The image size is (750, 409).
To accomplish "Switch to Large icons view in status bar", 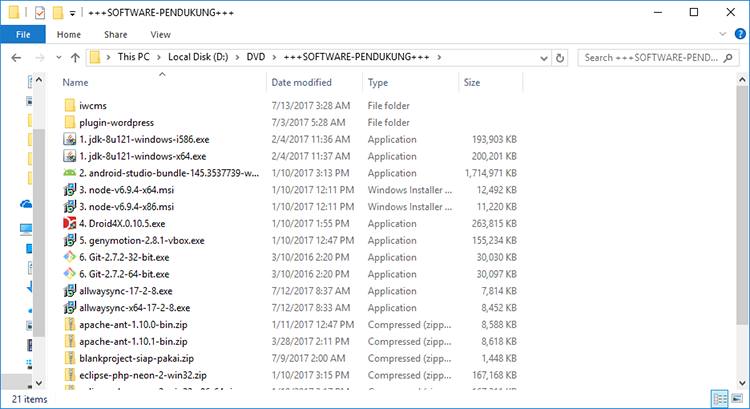I will tap(737, 398).
